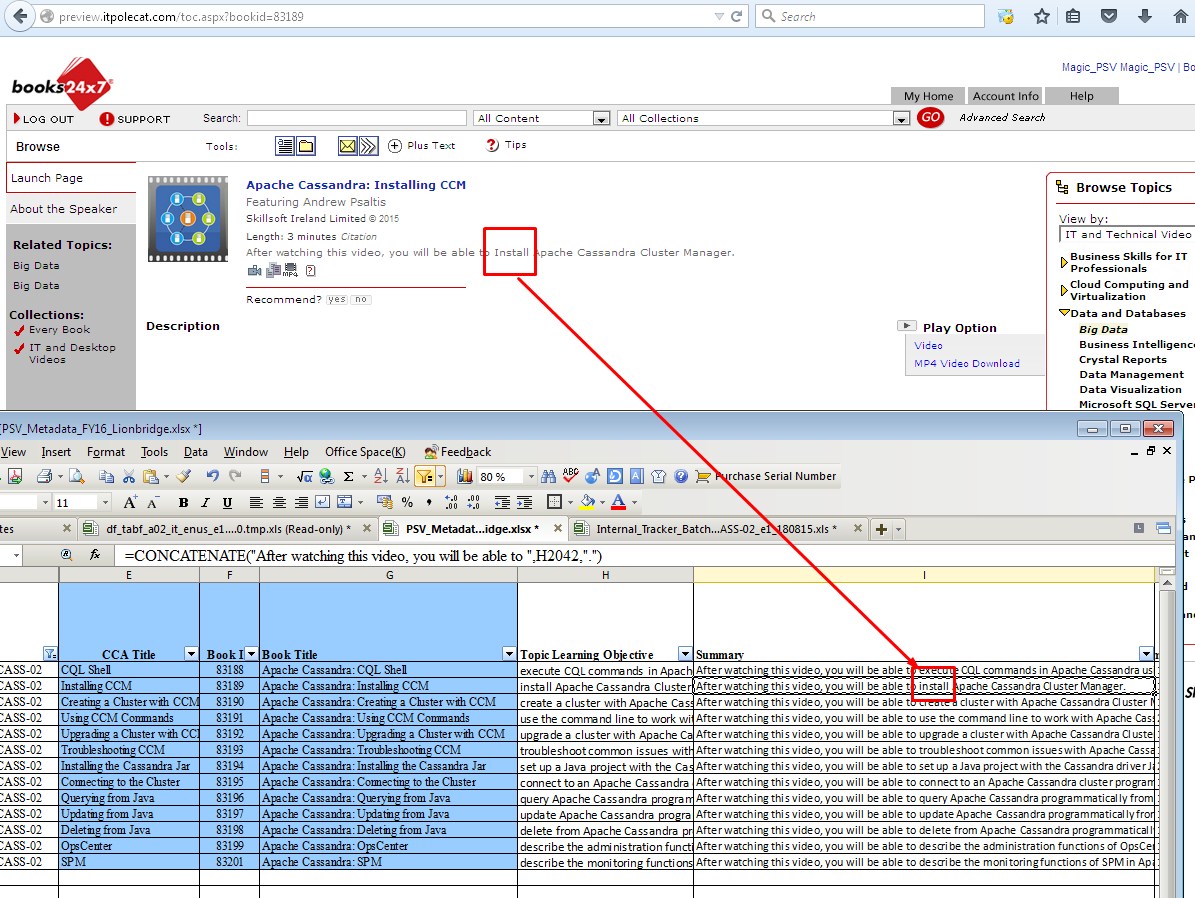Image resolution: width=1195 pixels, height=898 pixels.
Task: Click the Merge cells toolbar icon
Action: [x=344, y=502]
